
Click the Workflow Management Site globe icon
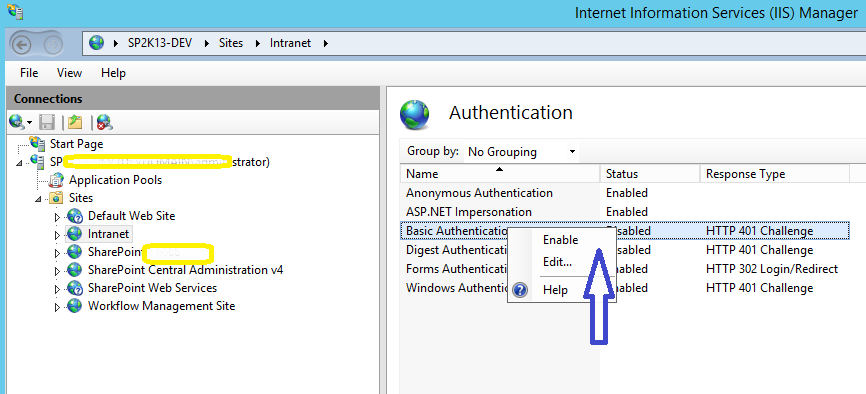pyautogui.click(x=75, y=306)
